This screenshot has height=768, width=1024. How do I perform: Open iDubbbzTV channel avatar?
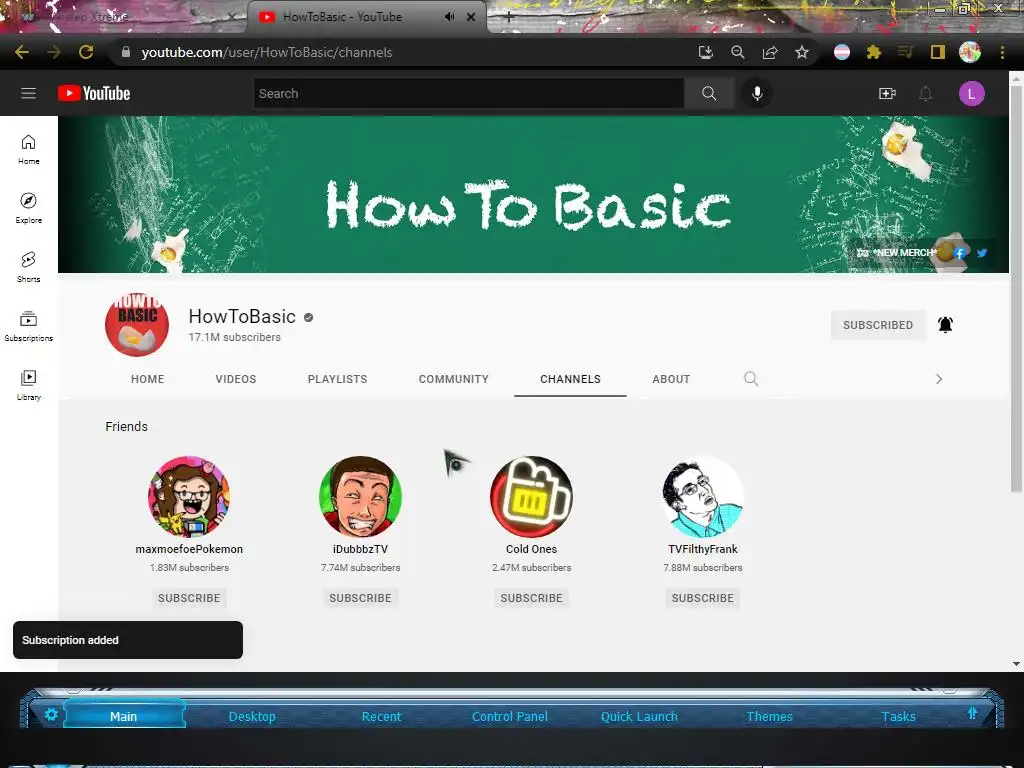(360, 496)
